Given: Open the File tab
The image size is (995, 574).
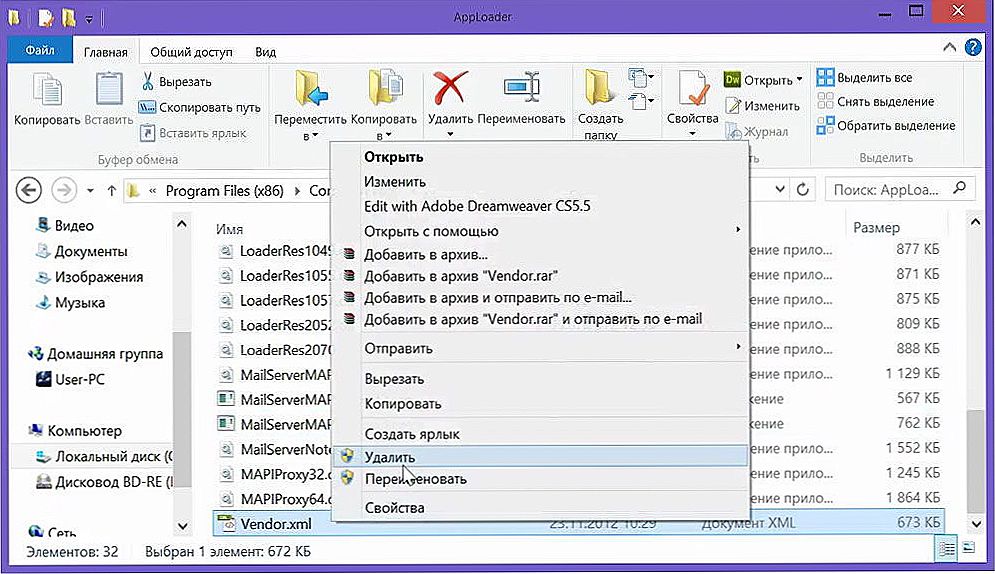Looking at the screenshot, I should point(39,50).
